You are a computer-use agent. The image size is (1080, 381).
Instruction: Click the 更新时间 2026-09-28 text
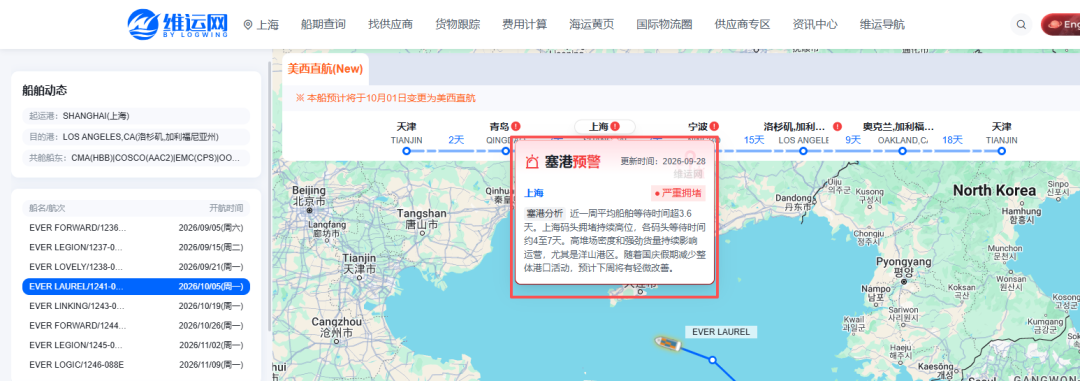663,161
